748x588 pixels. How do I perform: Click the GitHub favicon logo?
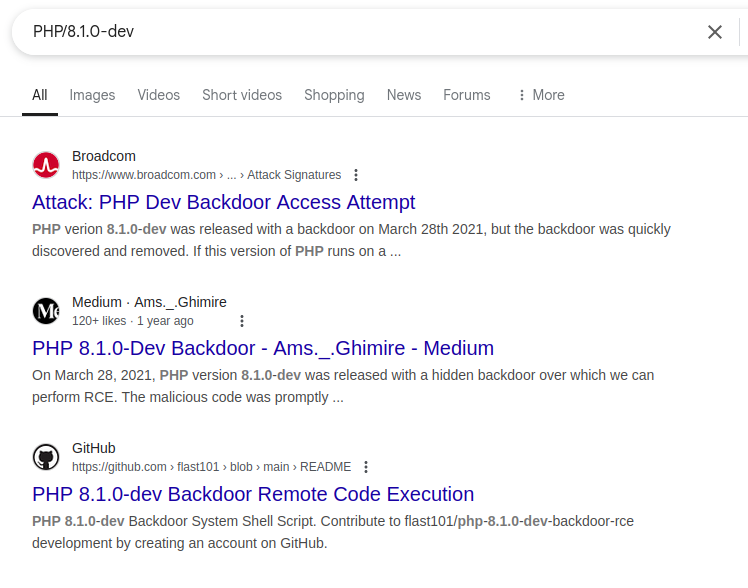[46, 457]
